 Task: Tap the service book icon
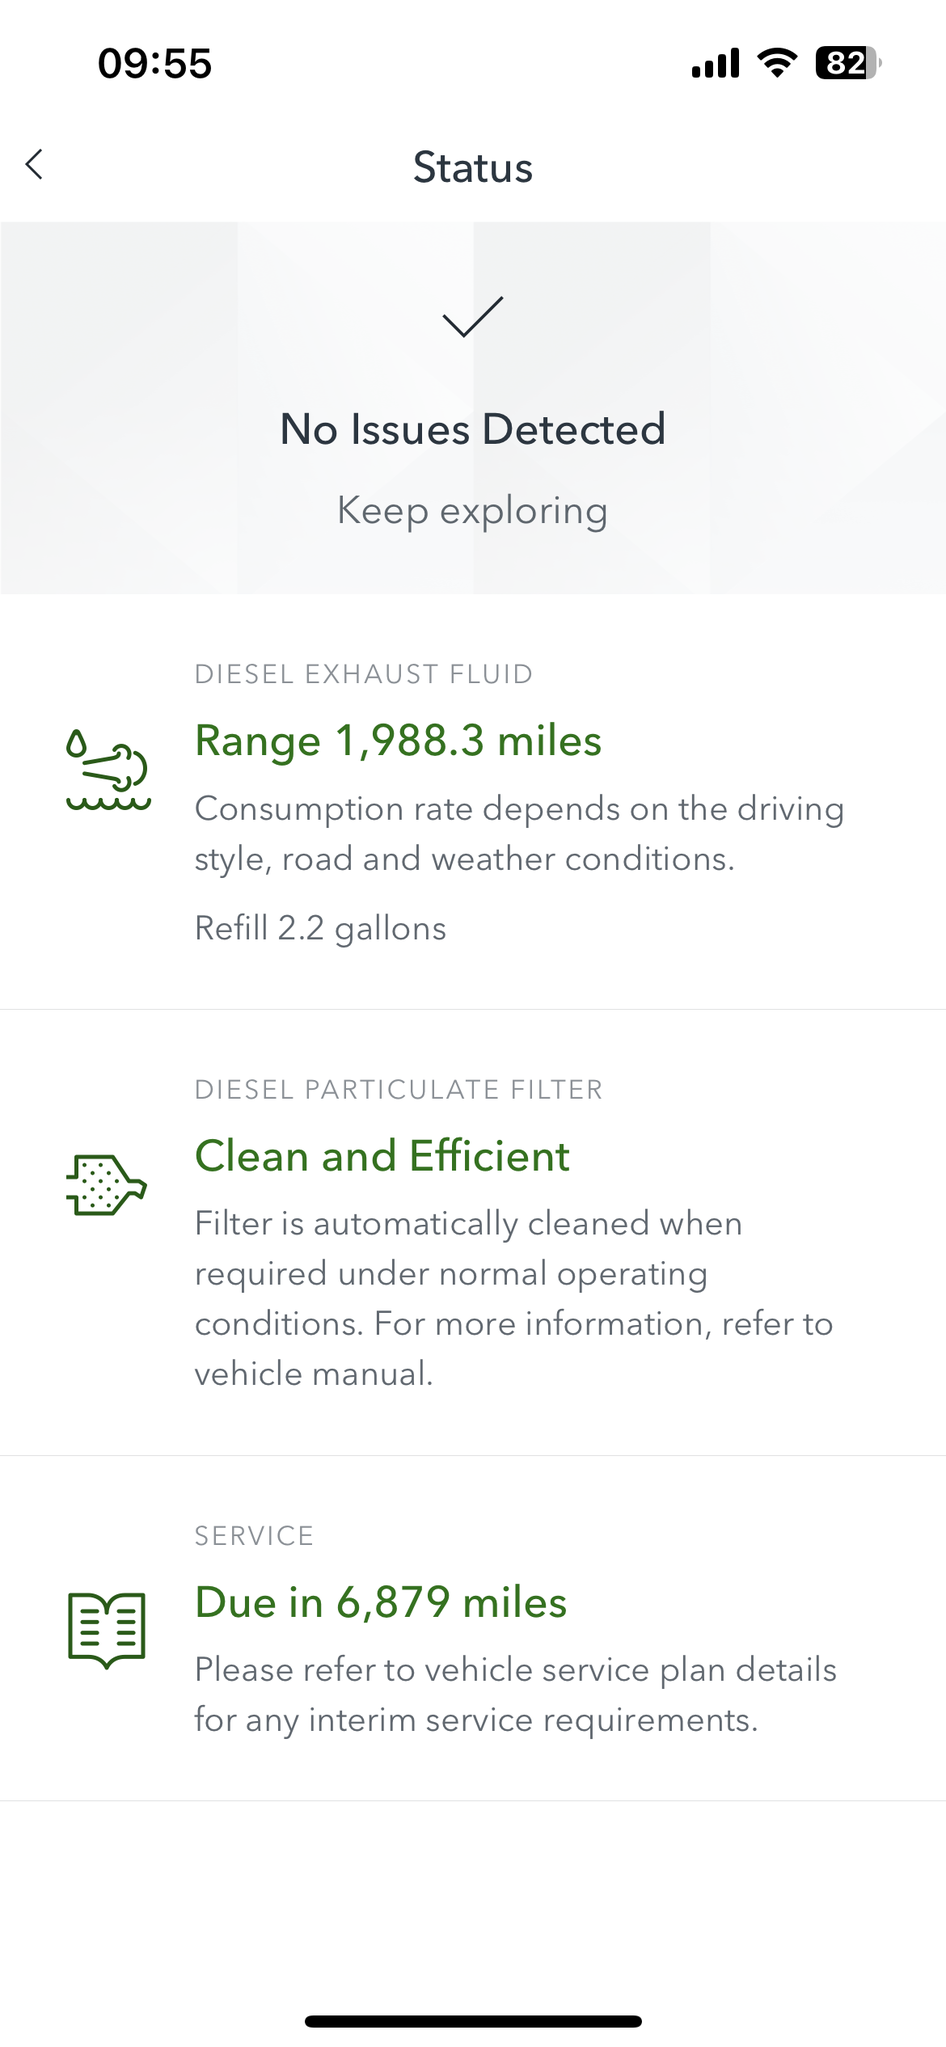(107, 1630)
